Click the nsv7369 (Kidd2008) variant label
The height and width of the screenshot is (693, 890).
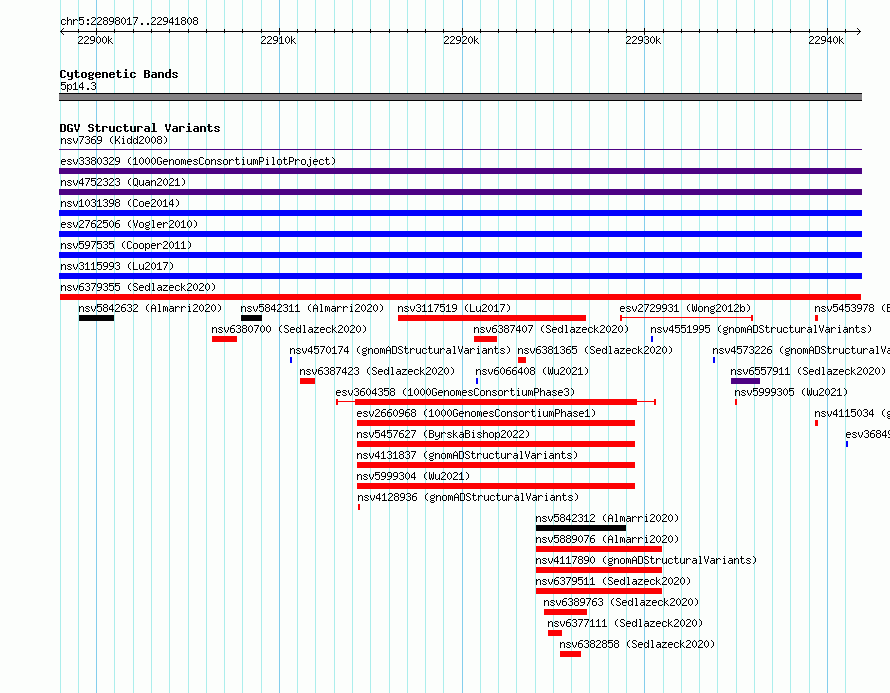point(114,140)
